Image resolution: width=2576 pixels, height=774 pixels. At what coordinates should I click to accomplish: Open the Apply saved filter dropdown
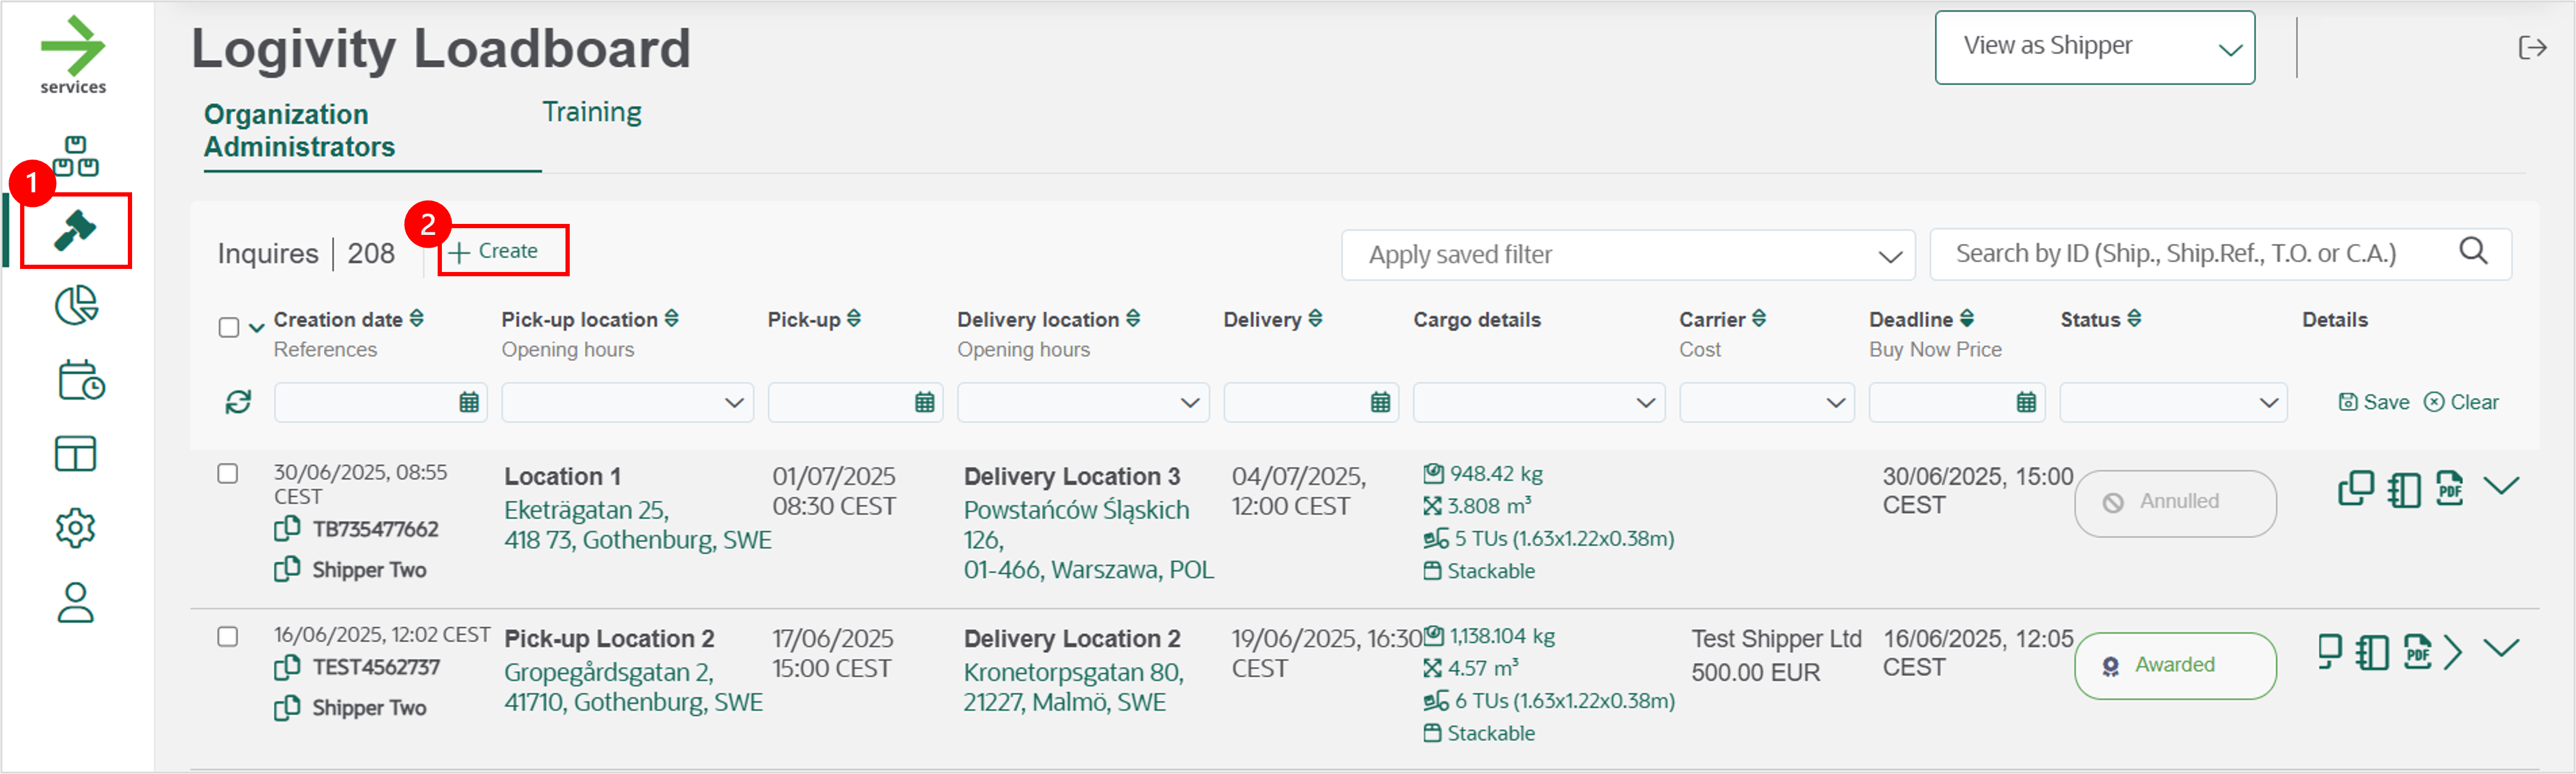click(1628, 255)
